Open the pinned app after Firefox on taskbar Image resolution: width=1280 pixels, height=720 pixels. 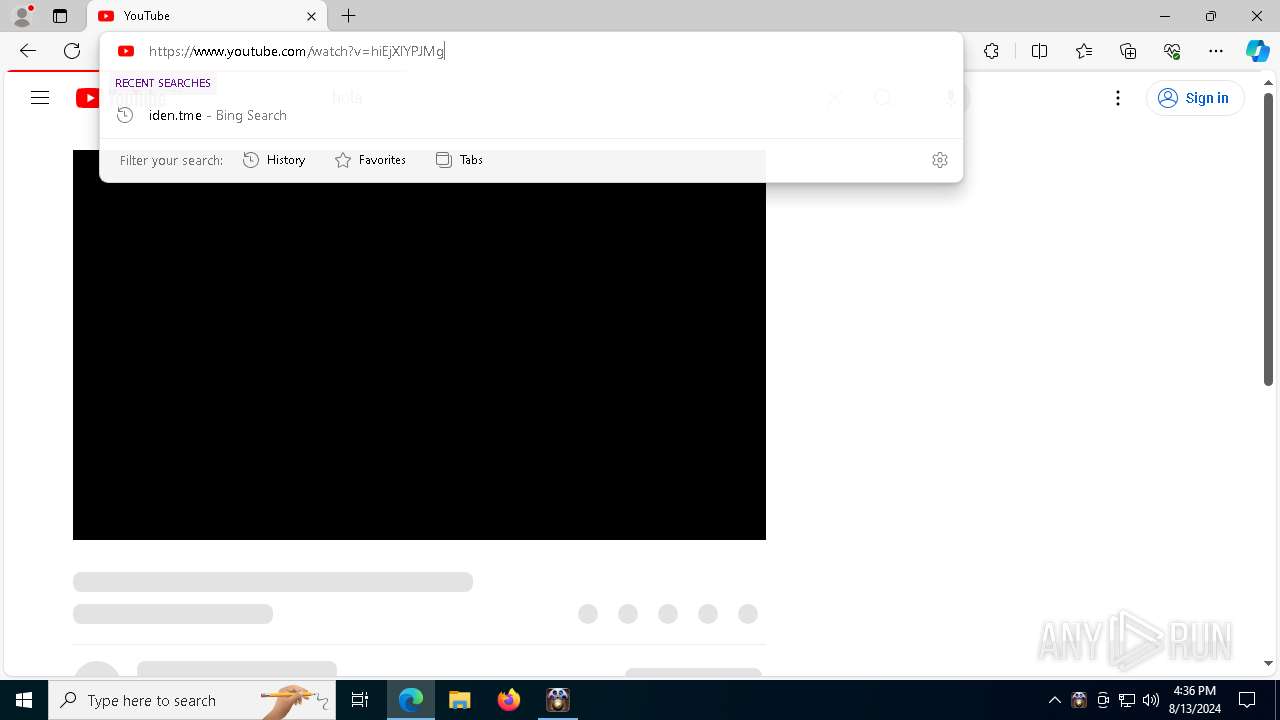click(x=558, y=700)
